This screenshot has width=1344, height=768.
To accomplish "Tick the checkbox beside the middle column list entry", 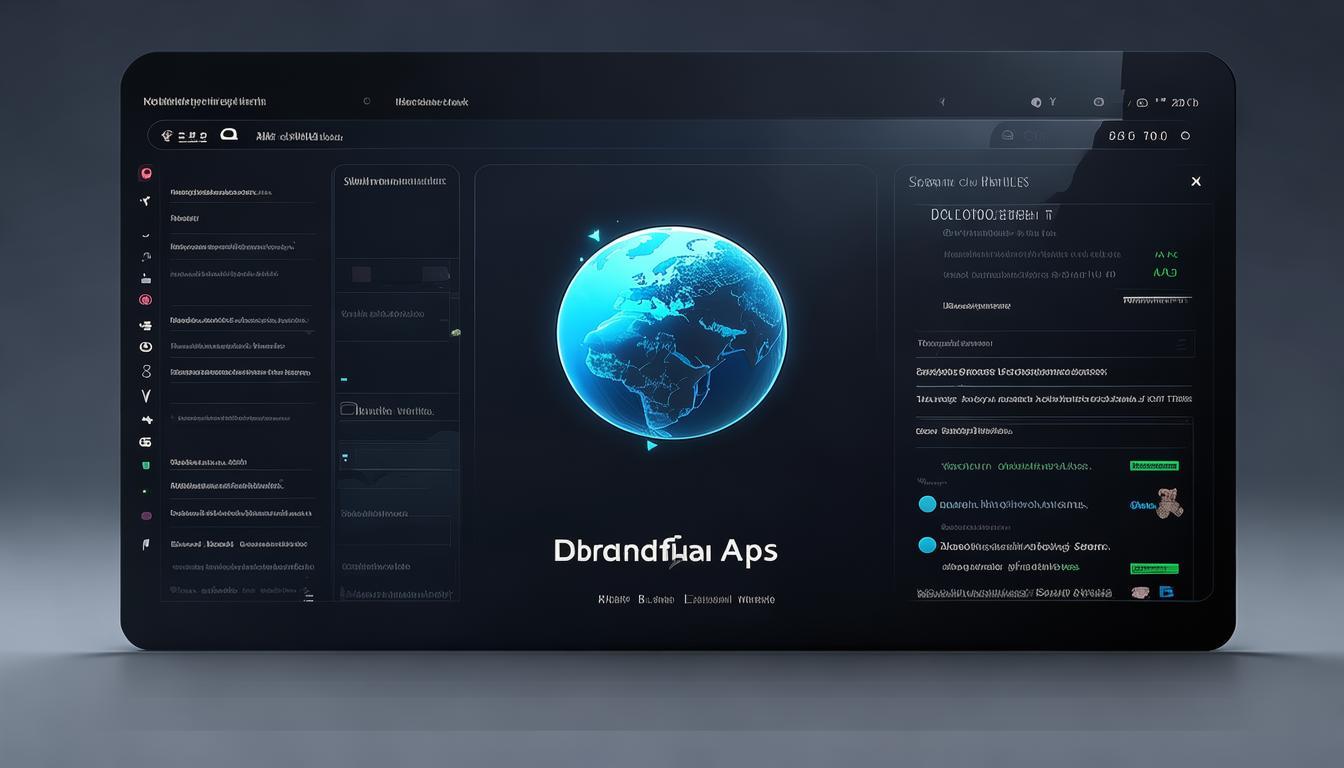I will point(347,408).
